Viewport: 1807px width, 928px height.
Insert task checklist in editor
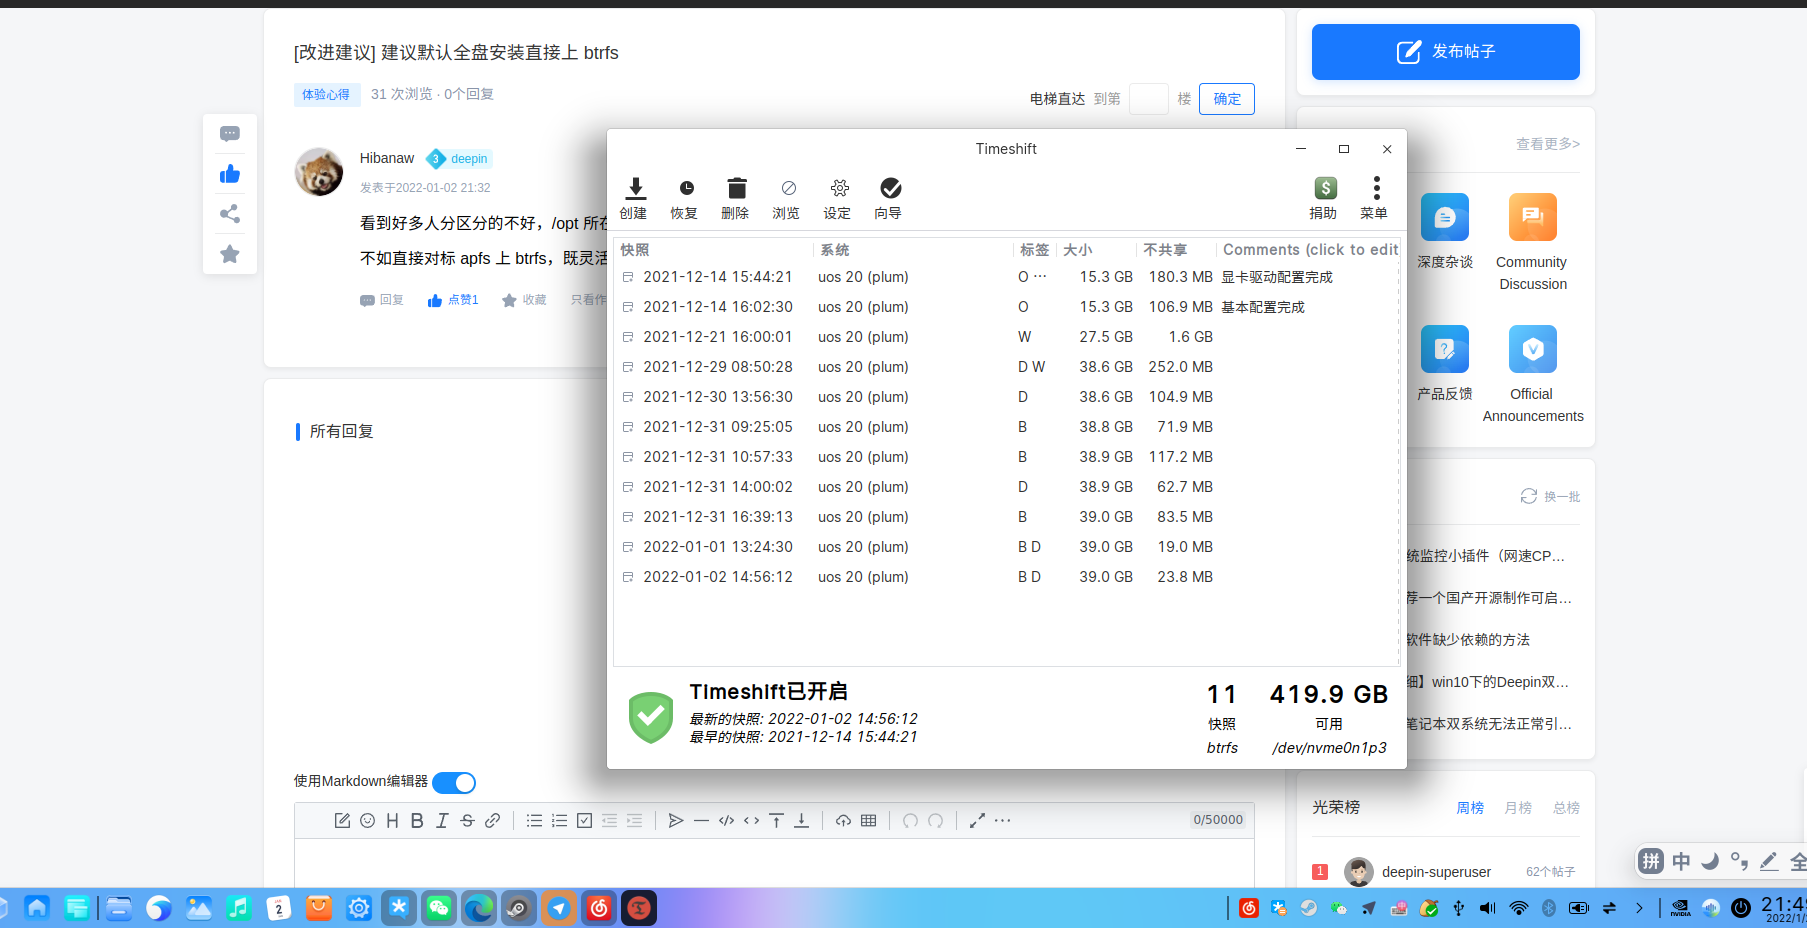pos(584,821)
